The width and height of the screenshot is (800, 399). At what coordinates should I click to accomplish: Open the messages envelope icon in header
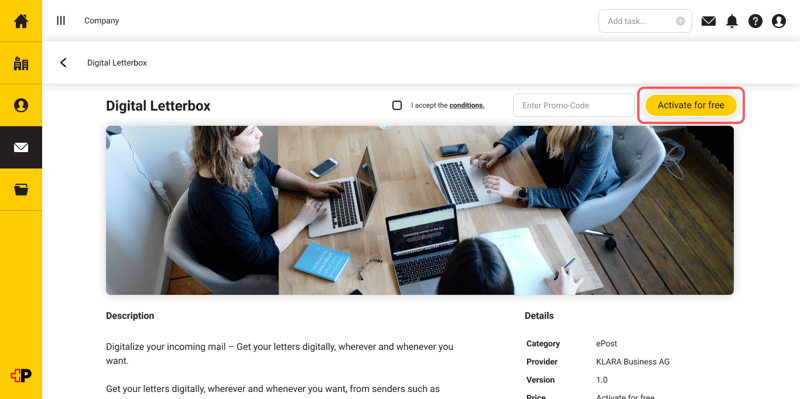coord(708,21)
